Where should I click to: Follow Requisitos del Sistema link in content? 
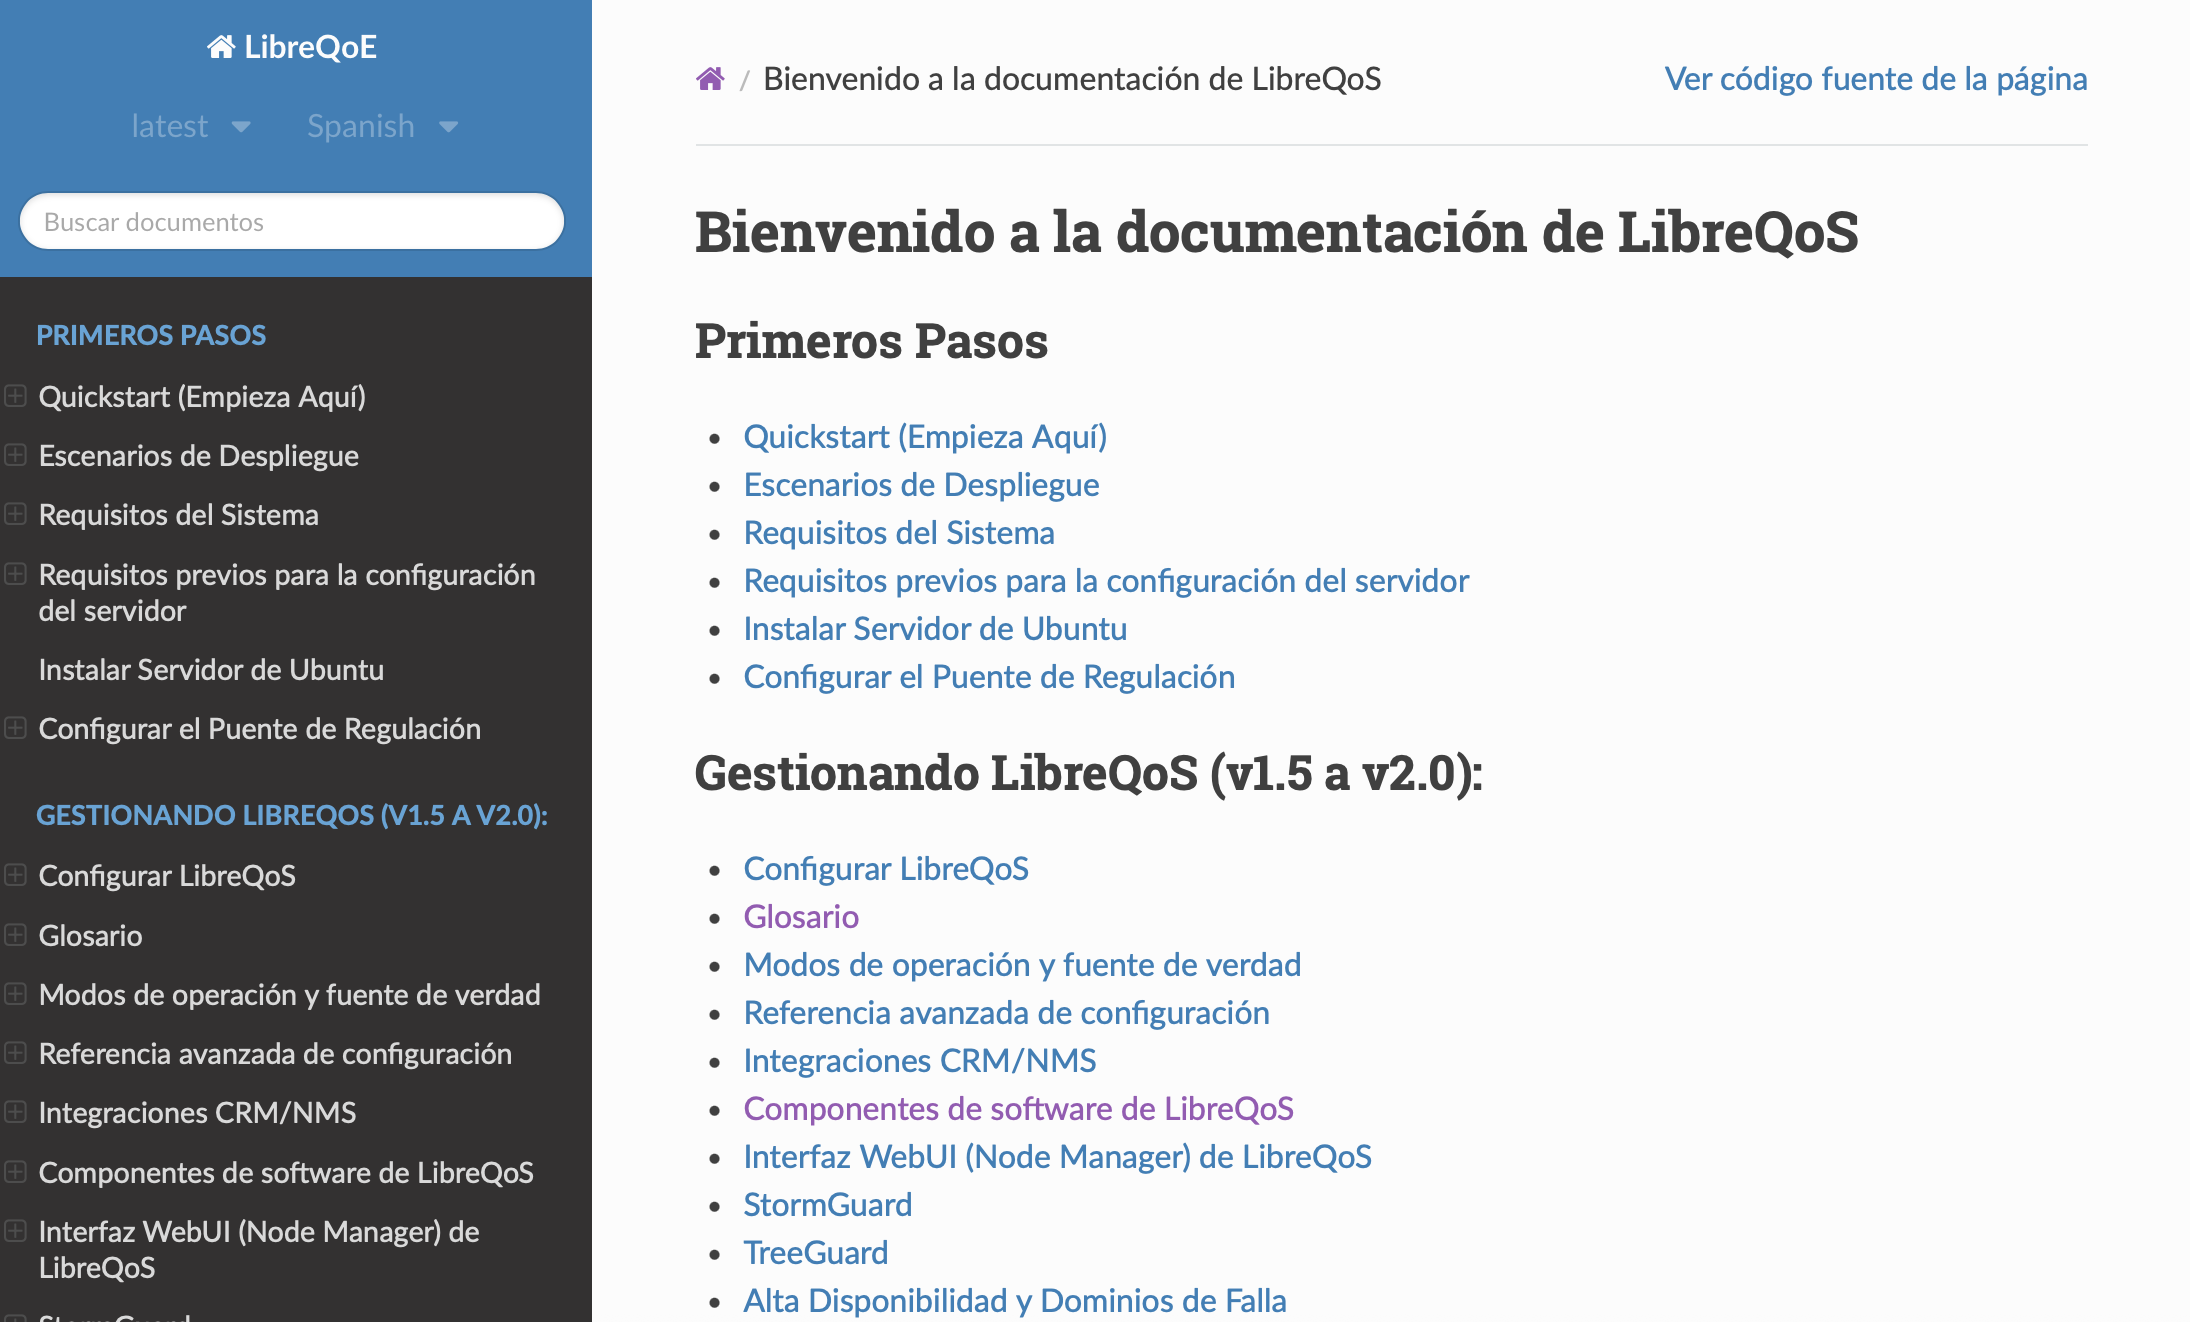click(899, 533)
